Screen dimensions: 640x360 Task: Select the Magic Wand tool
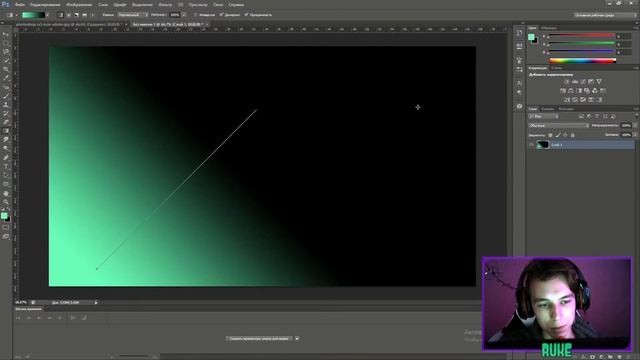(x=6, y=60)
